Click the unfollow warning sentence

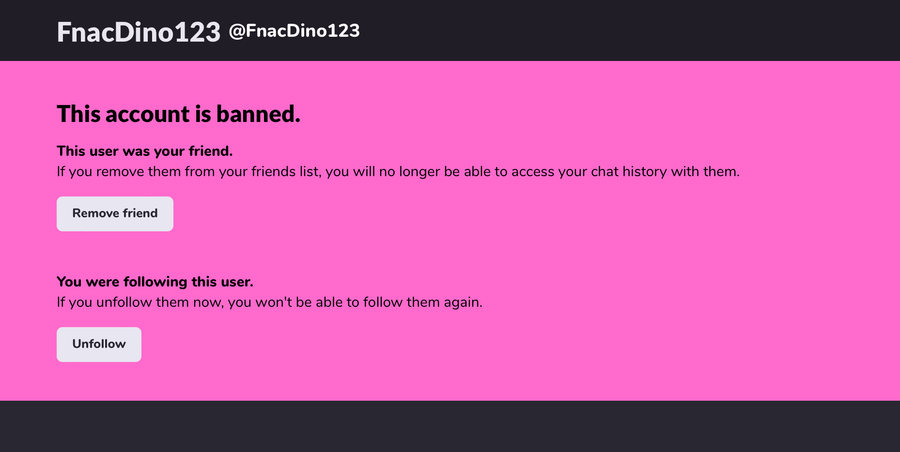pyautogui.click(x=269, y=302)
